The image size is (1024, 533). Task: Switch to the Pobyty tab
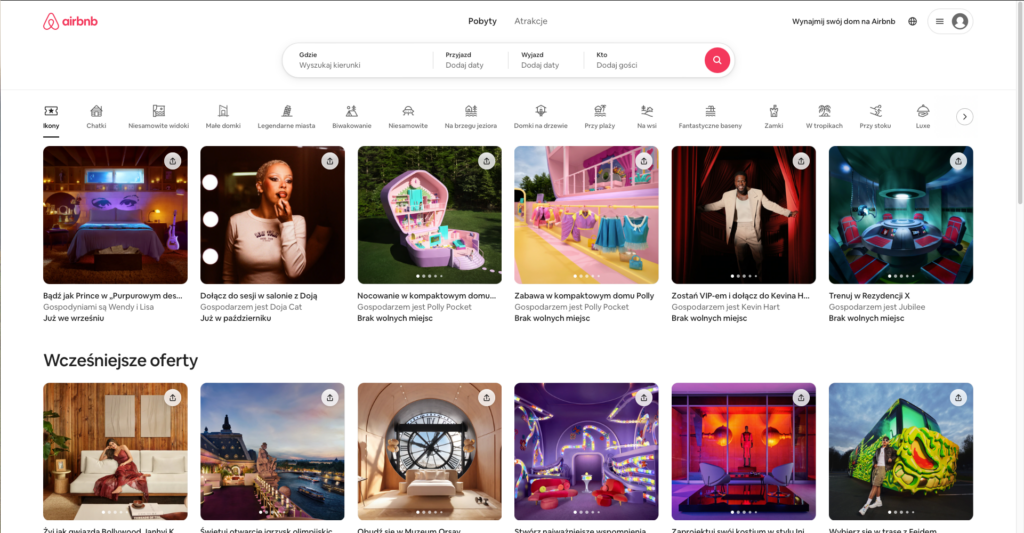coord(482,21)
